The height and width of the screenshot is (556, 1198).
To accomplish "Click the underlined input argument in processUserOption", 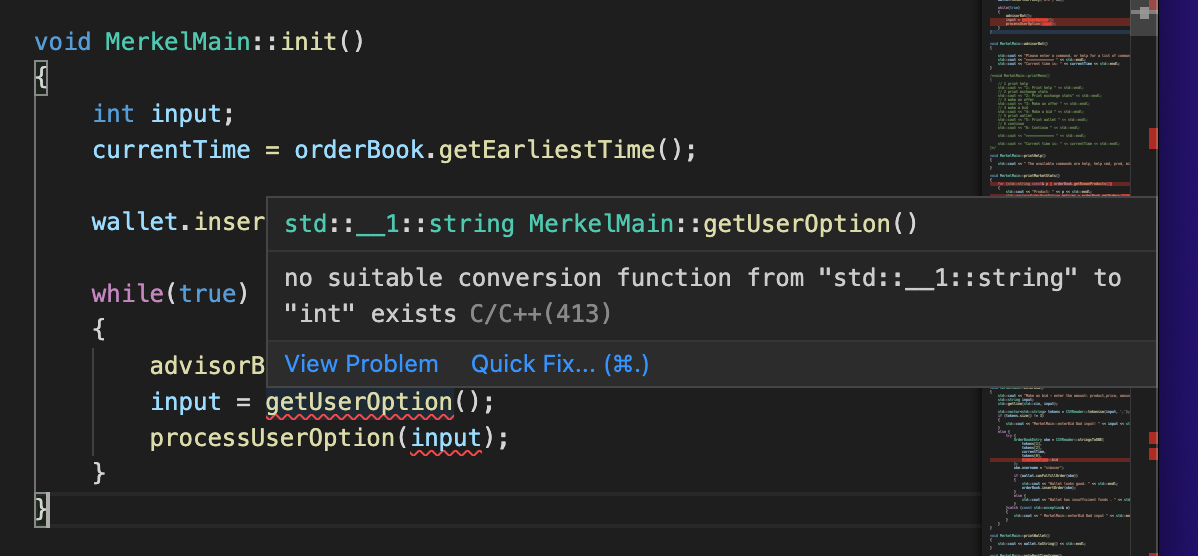I will pos(446,438).
